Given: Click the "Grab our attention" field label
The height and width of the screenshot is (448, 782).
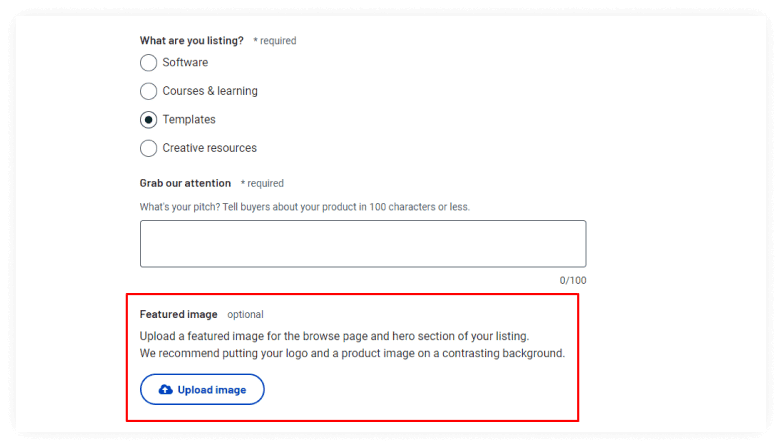Looking at the screenshot, I should [x=185, y=183].
